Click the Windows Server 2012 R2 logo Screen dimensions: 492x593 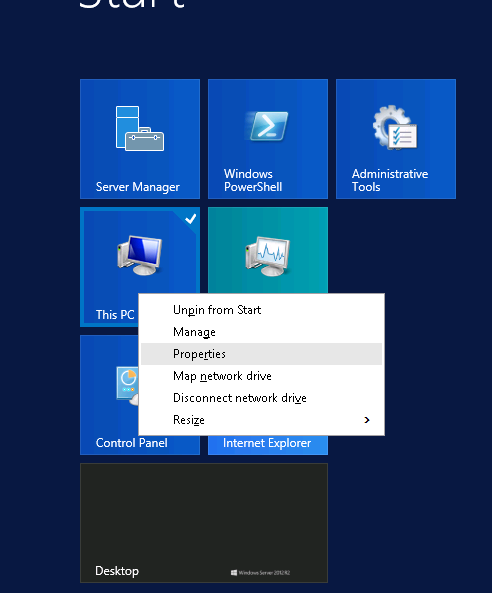click(x=260, y=573)
